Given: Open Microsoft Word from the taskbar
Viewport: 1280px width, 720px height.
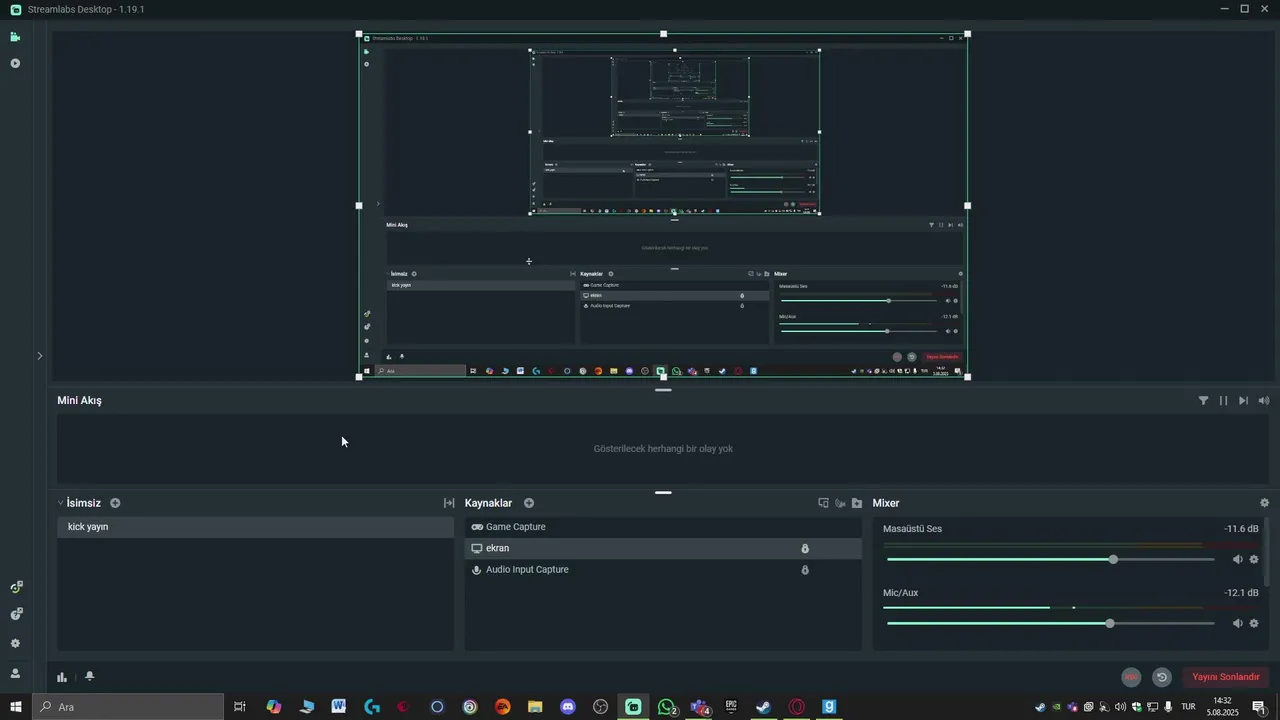Looking at the screenshot, I should click(x=339, y=707).
